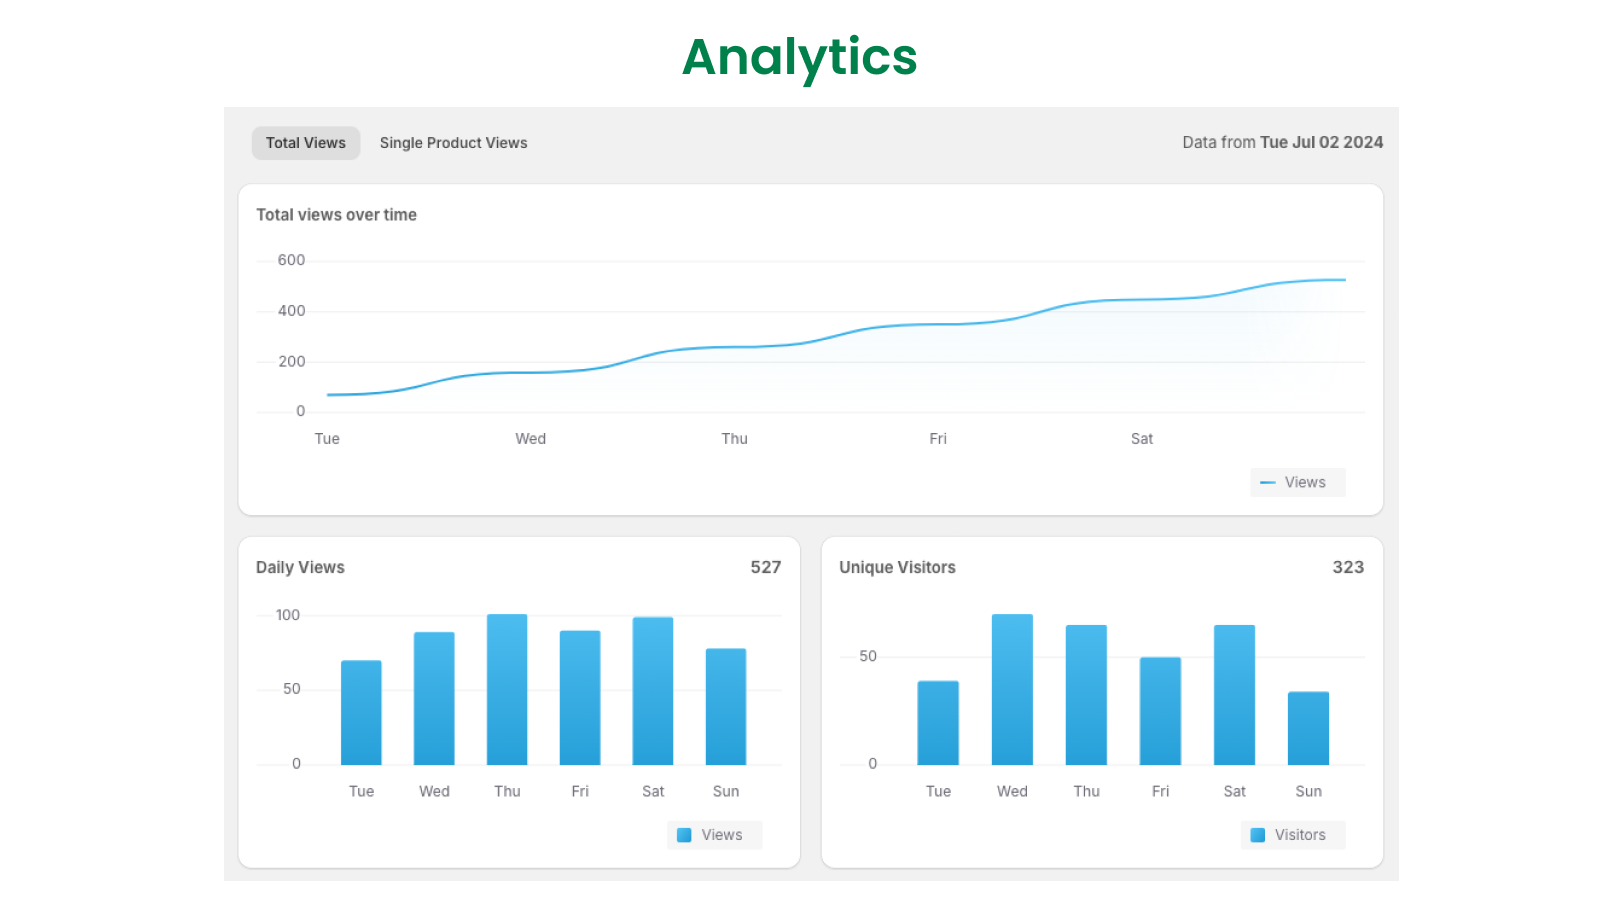
Task: Toggle the Daily Views series off via legend
Action: pos(714,835)
